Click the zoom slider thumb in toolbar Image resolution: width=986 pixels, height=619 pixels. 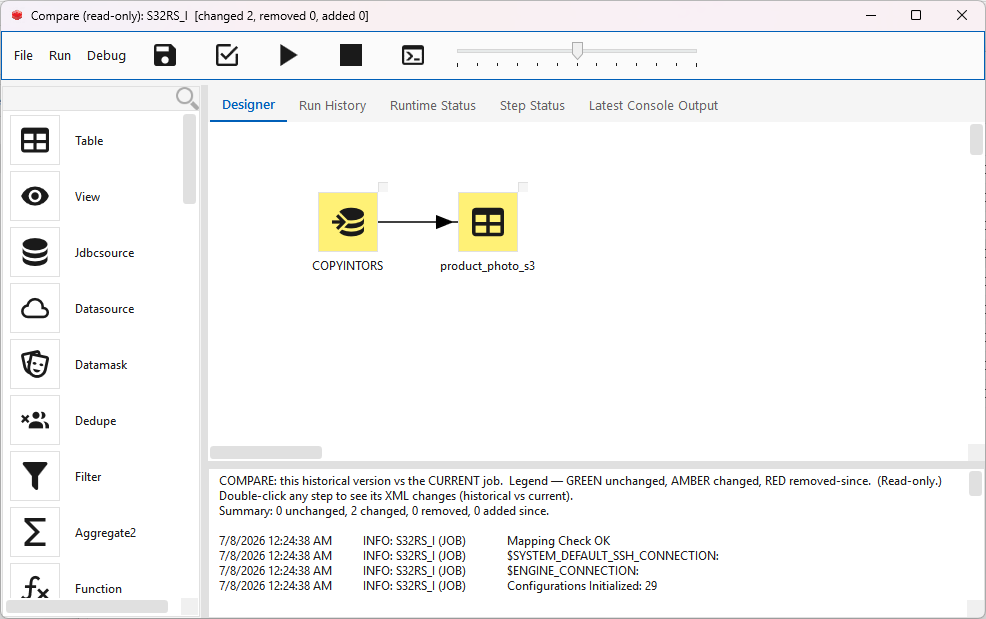577,50
